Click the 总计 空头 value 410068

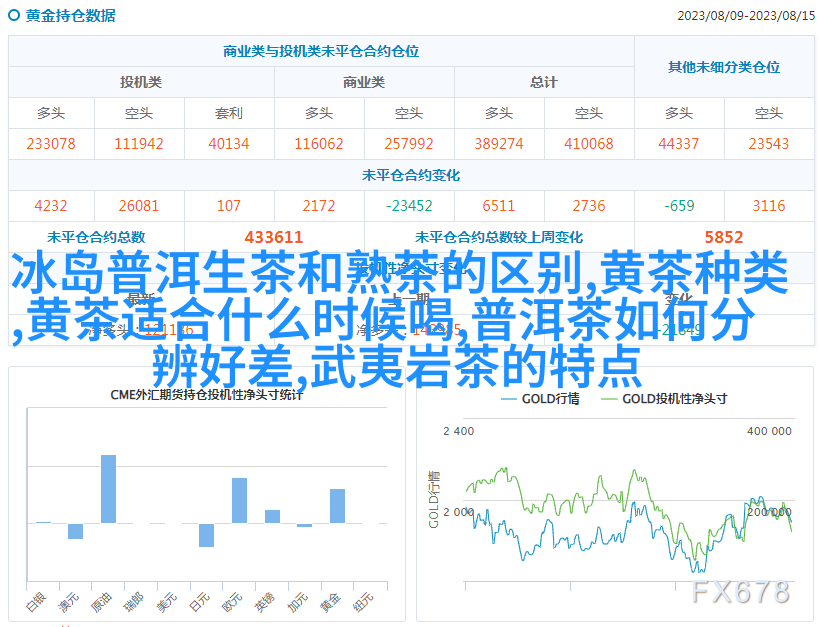[588, 144]
